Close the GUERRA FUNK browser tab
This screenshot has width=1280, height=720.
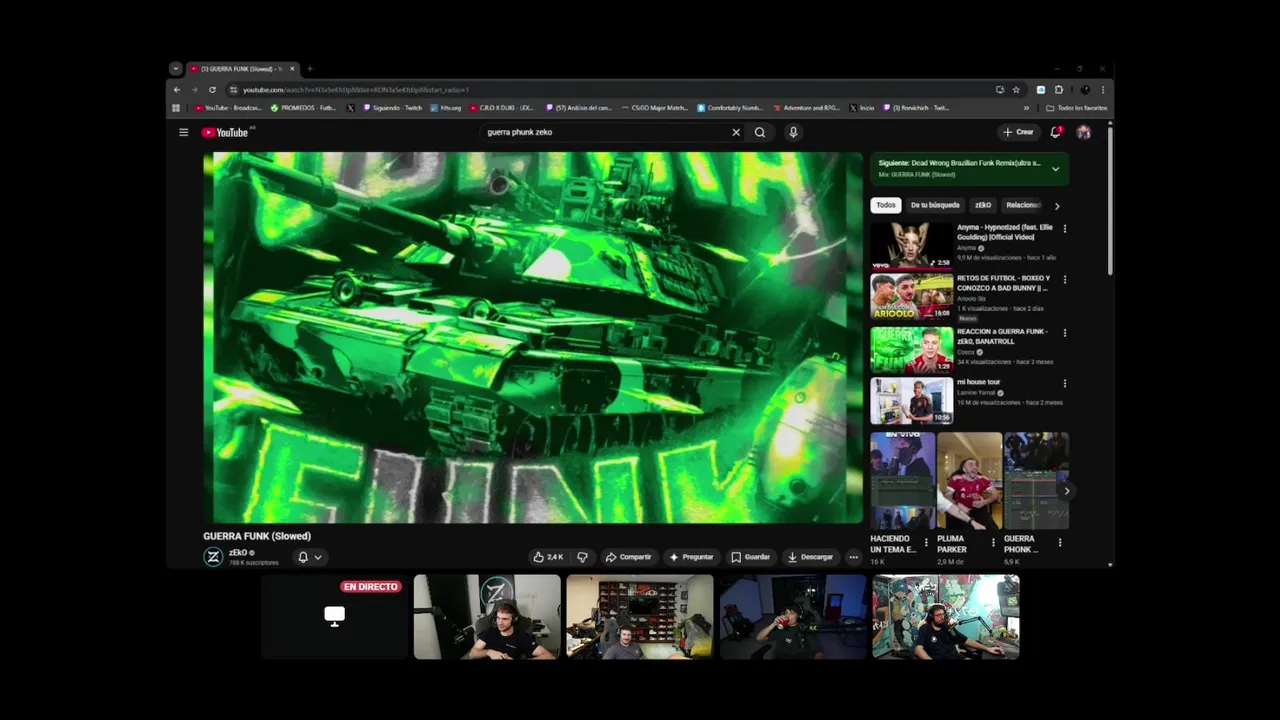tap(293, 69)
